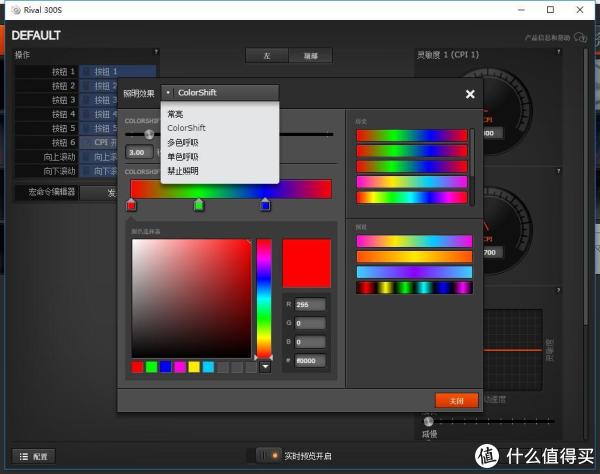Pick a shade in the saturation square
This screenshot has width=600, height=474.
point(191,298)
